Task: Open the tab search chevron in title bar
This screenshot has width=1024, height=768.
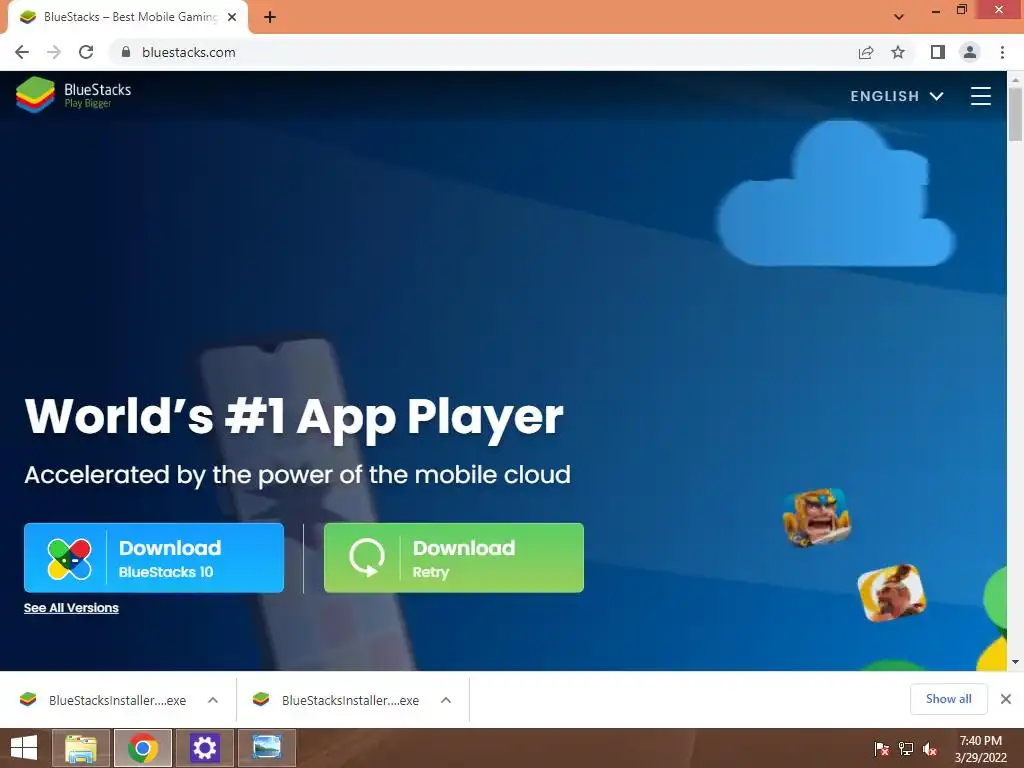Action: tap(899, 17)
